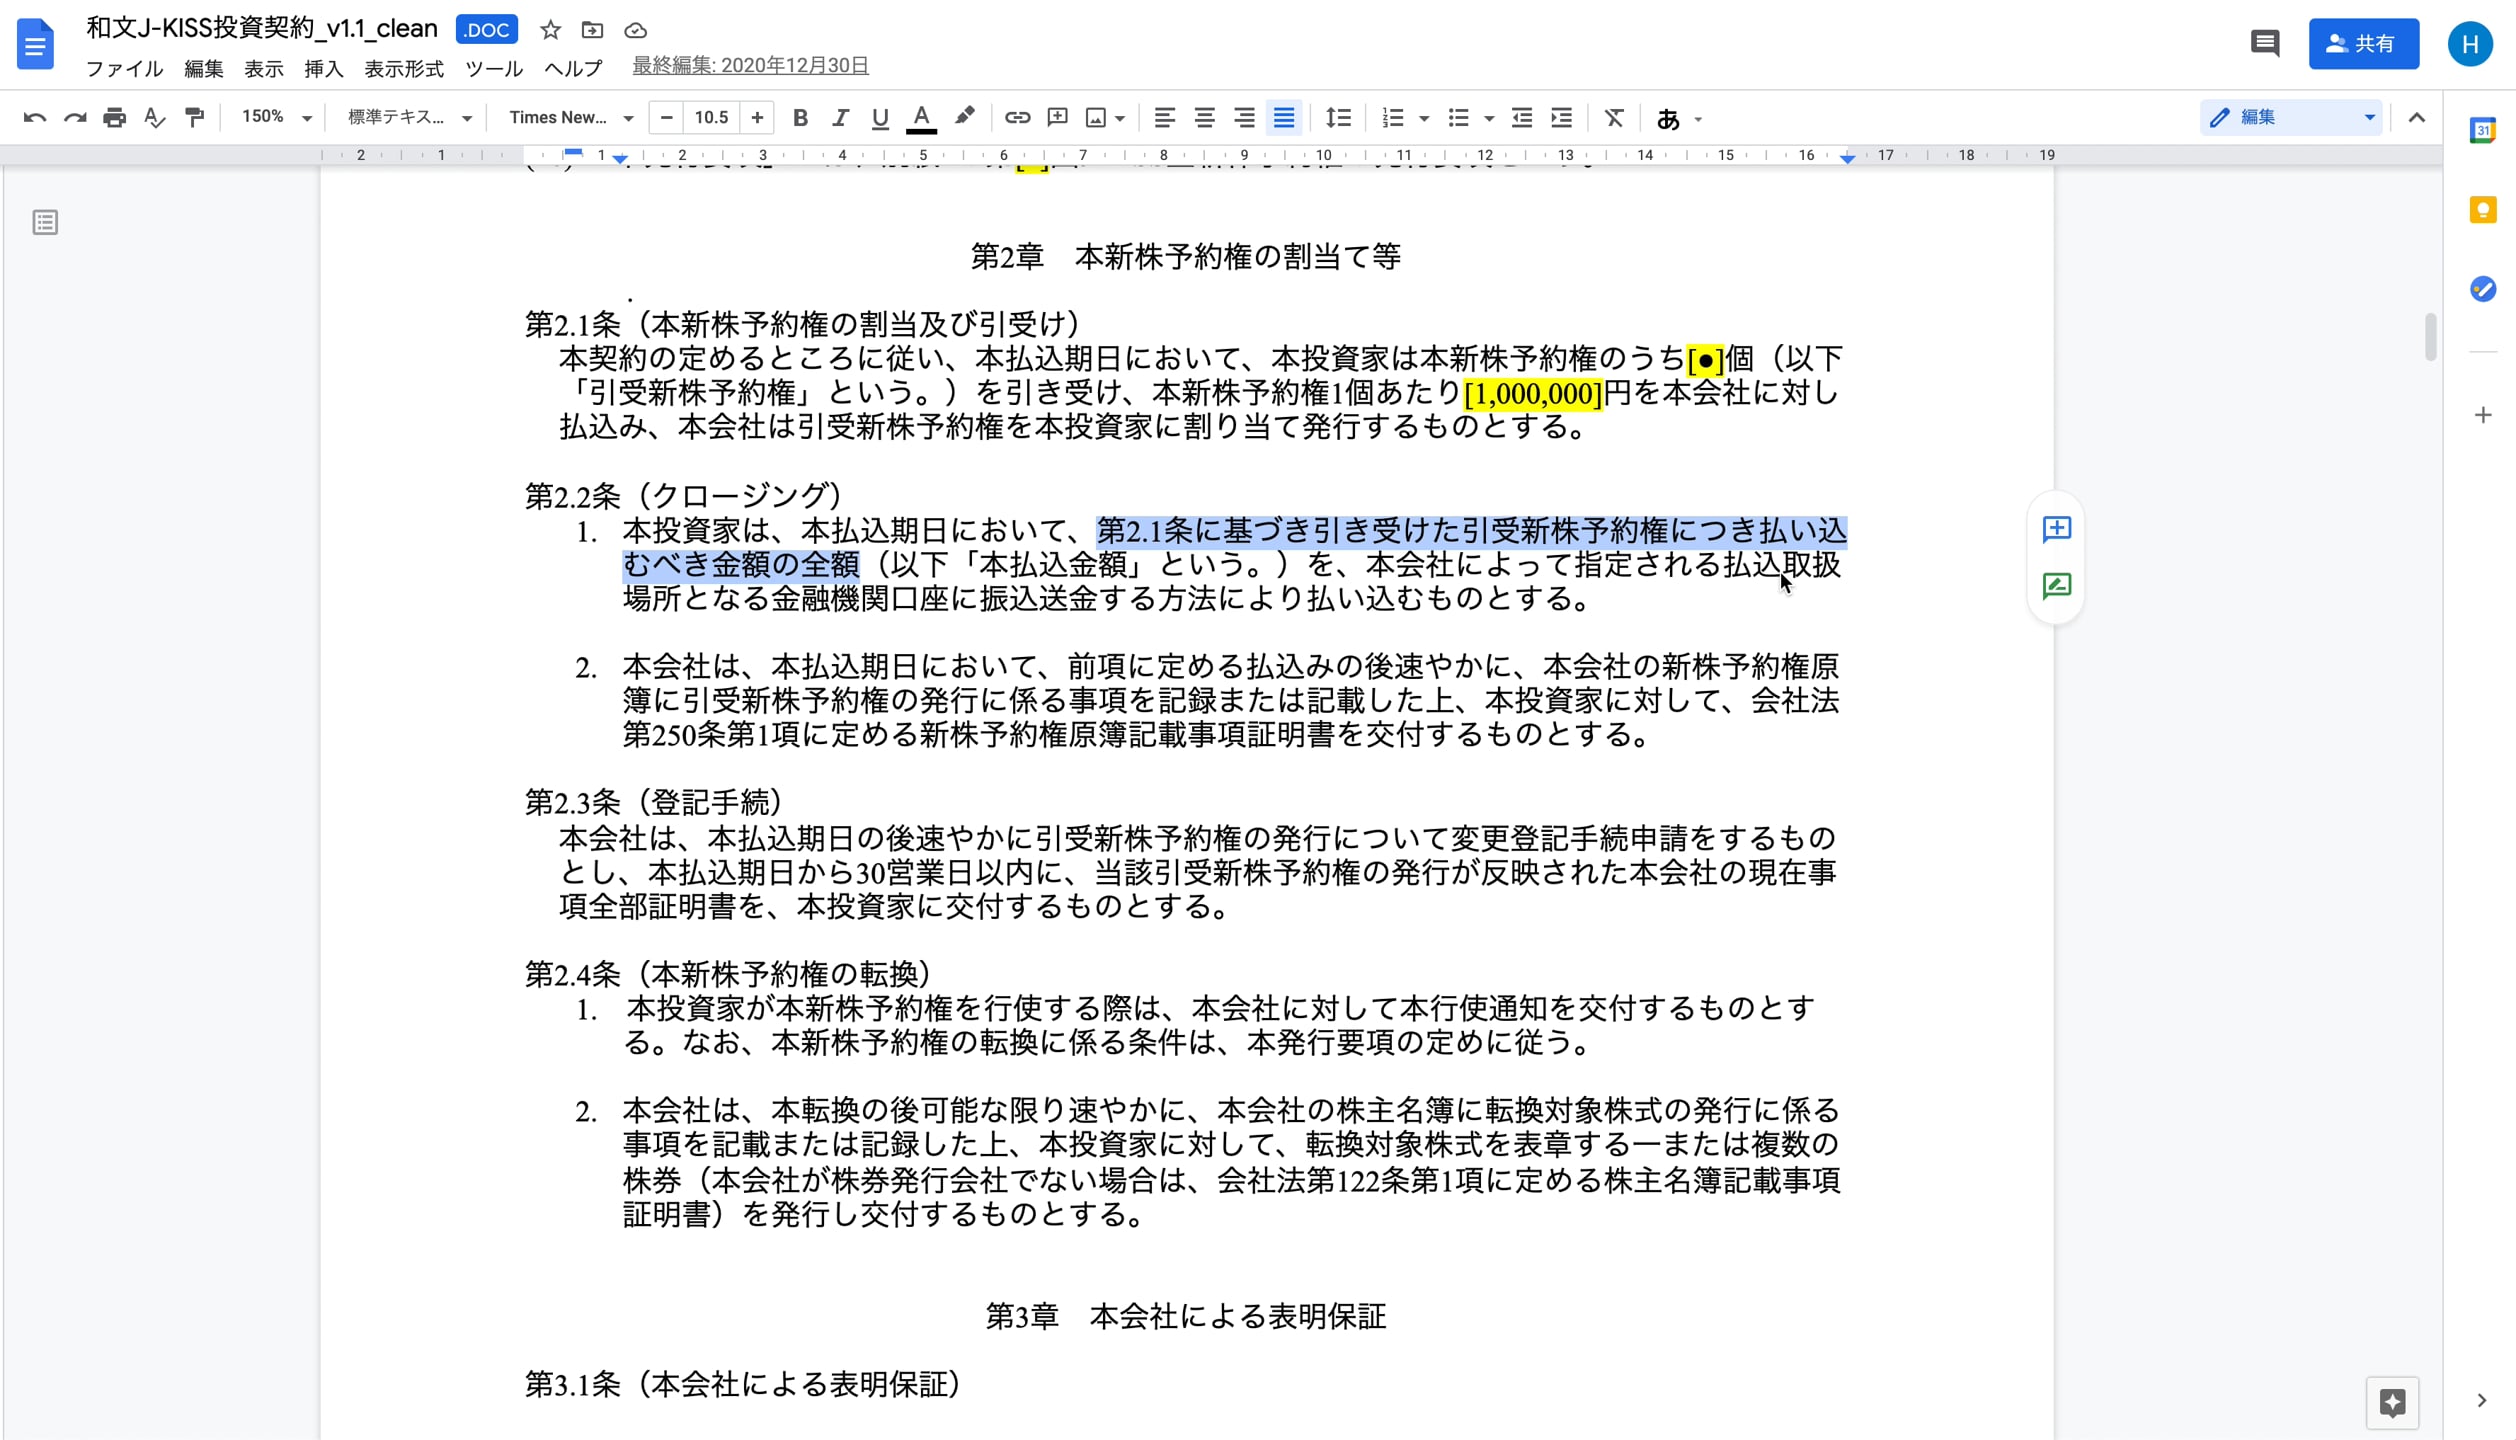Open the 挿入 menu
The height and width of the screenshot is (1440, 2516).
[322, 69]
